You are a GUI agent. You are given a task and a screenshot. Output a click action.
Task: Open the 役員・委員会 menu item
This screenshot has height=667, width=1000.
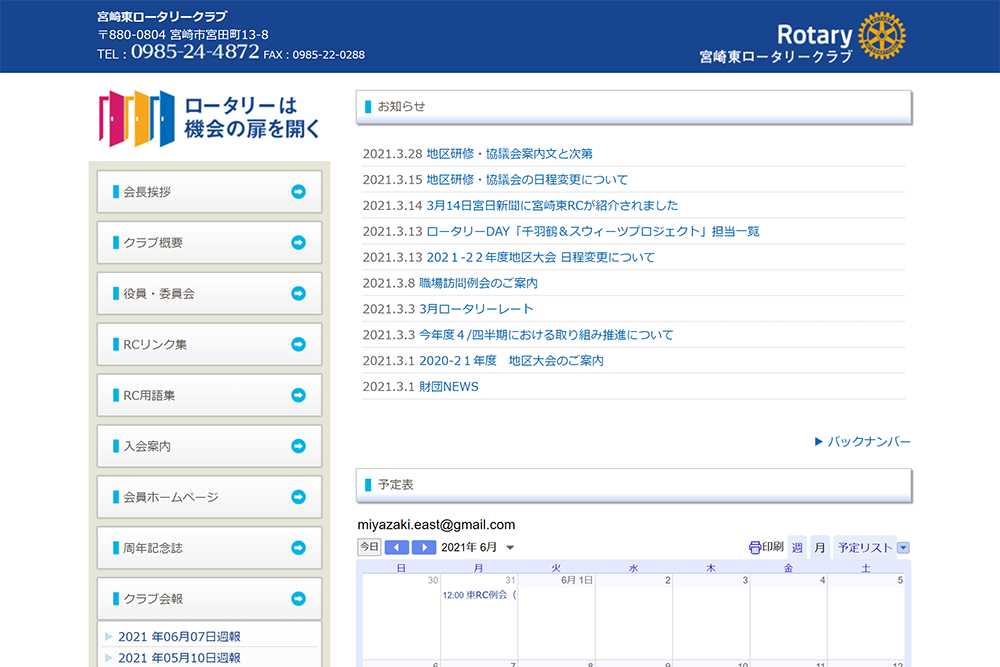[209, 293]
